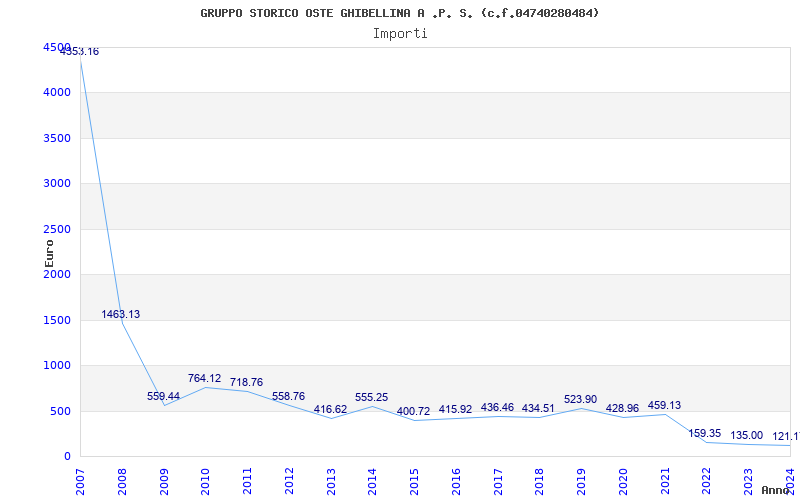Image resolution: width=800 pixels, height=500 pixels.
Task: Select the 523.90 data label
Action: 581,399
